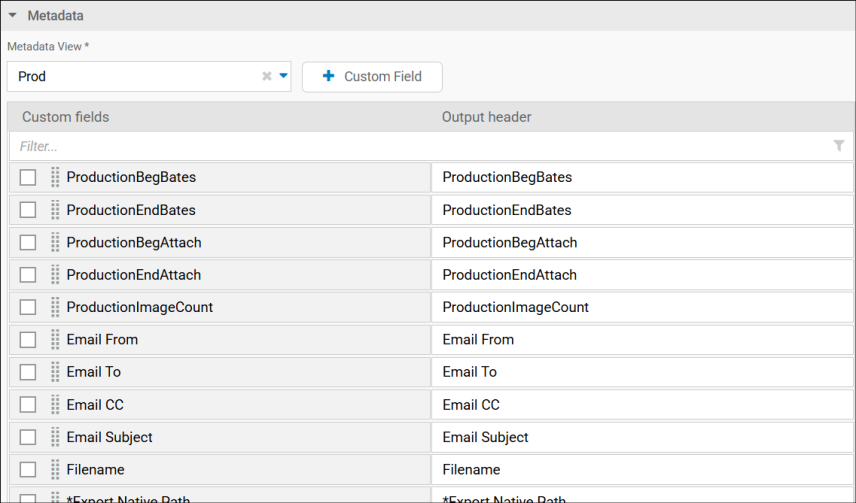Edit the ProductionEndAttach output header
856x503 pixels.
pyautogui.click(x=642, y=275)
